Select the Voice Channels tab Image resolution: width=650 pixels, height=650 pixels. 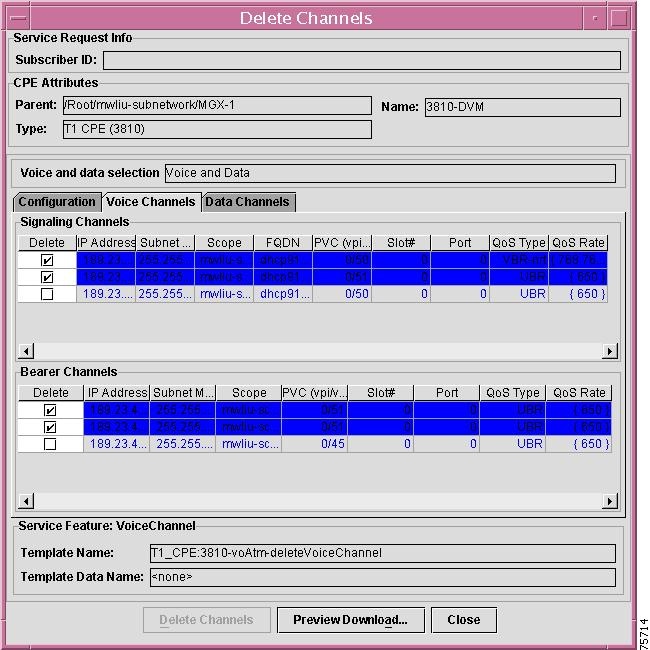click(151, 202)
